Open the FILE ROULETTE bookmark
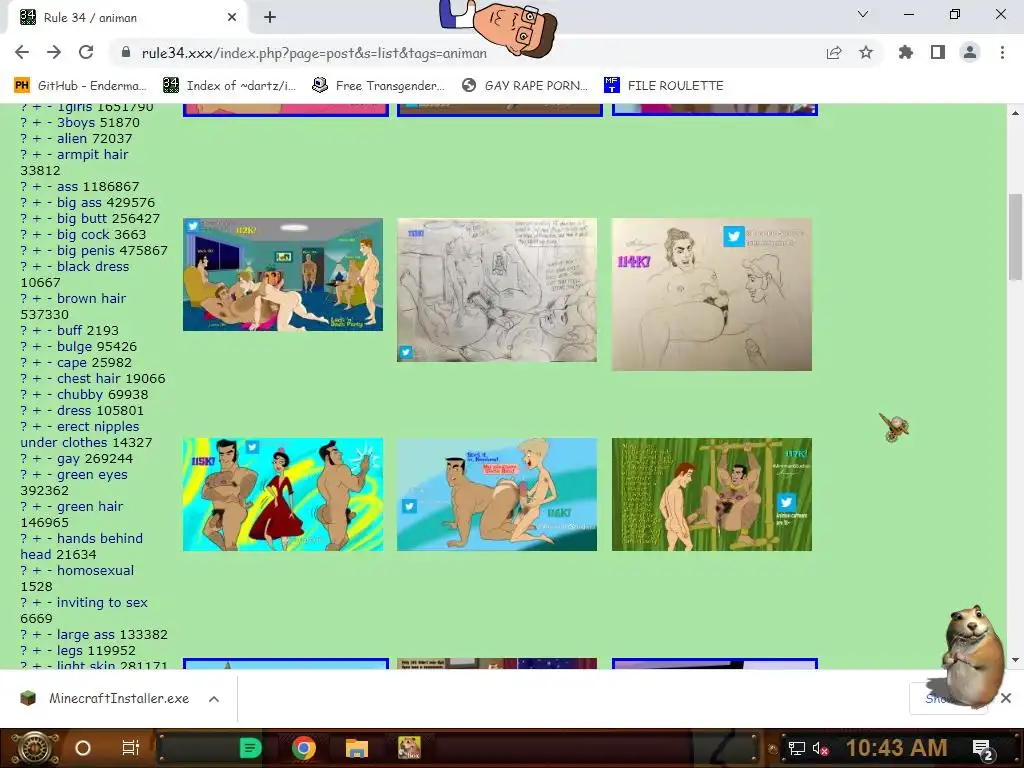The image size is (1024, 768). pyautogui.click(x=664, y=86)
